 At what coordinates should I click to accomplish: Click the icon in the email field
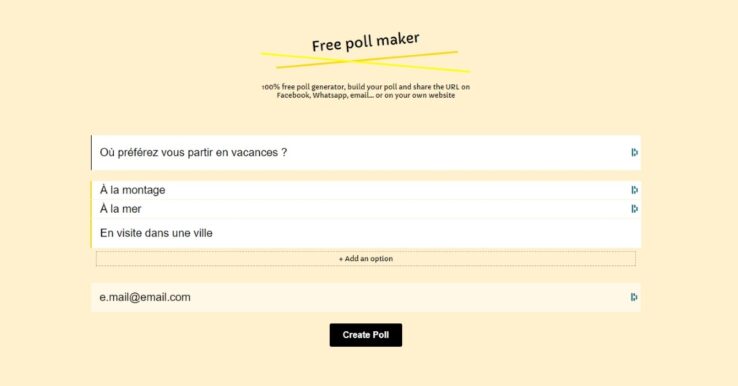click(634, 297)
